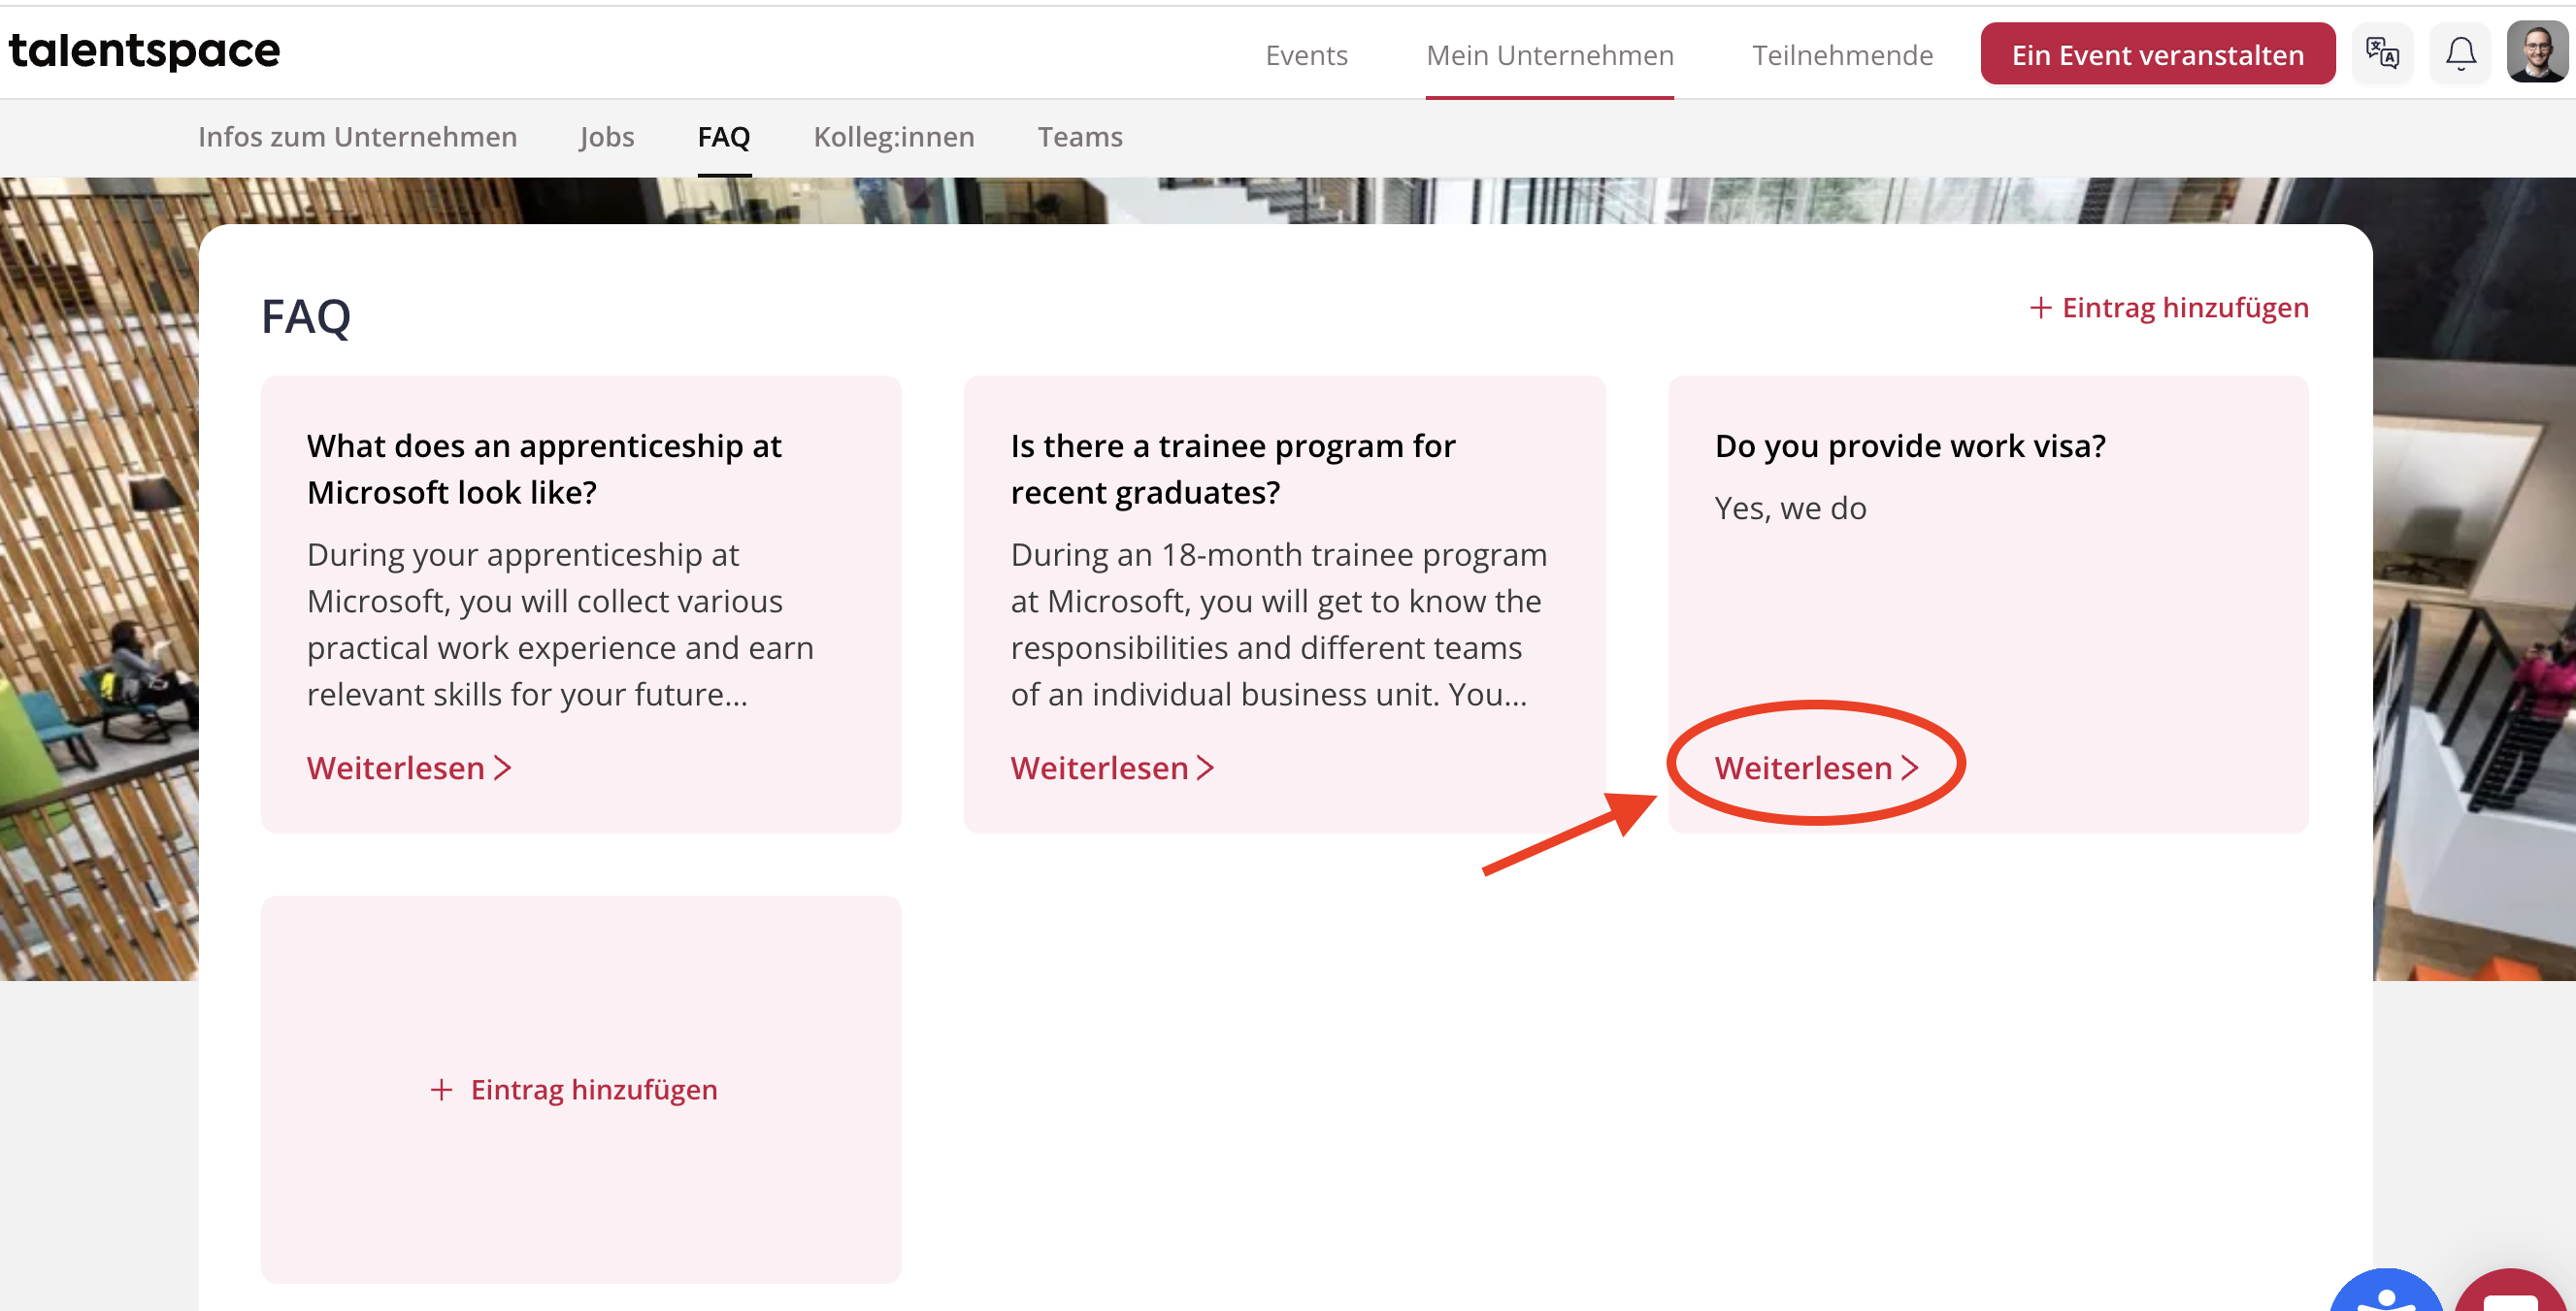Go to Events in top navigation
This screenshot has height=1311, width=2576.
(x=1306, y=55)
